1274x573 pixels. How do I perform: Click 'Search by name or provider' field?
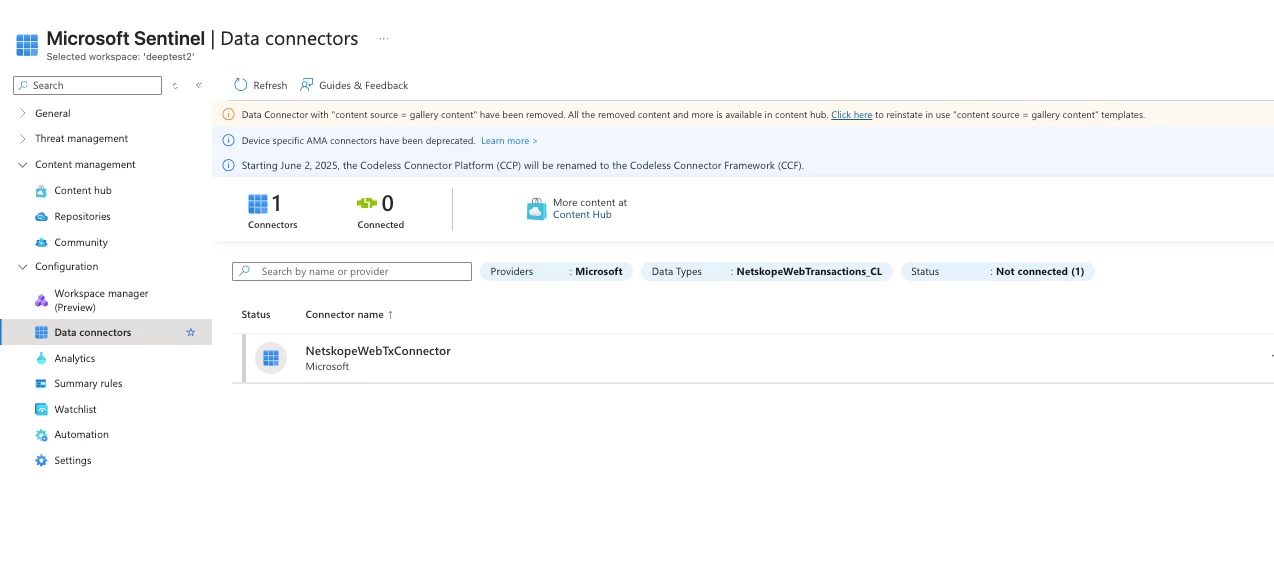[351, 271]
